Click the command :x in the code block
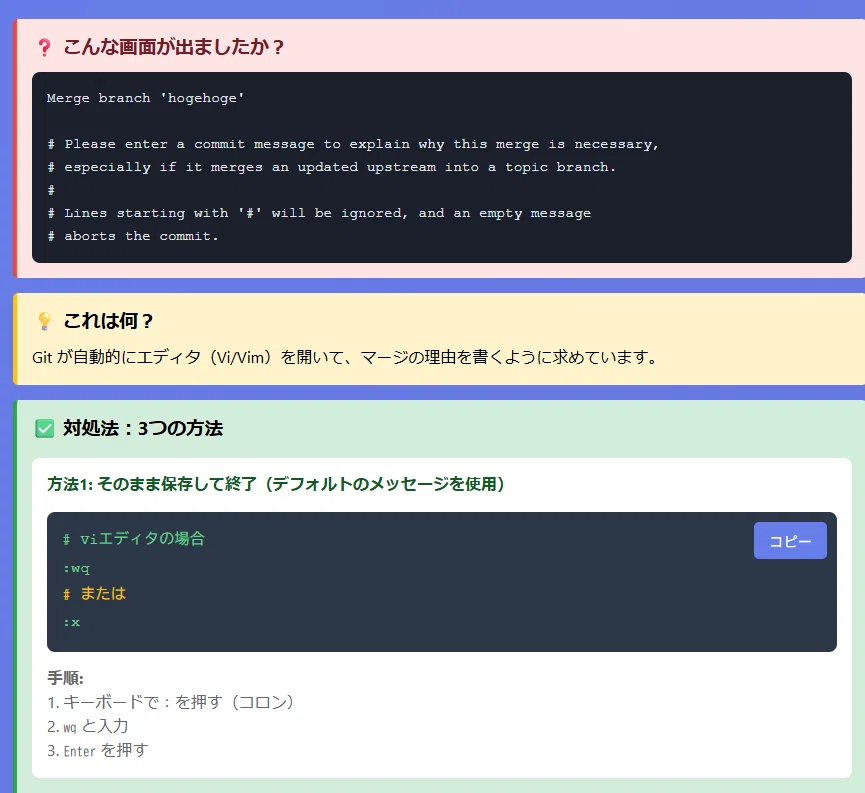 pos(72,622)
